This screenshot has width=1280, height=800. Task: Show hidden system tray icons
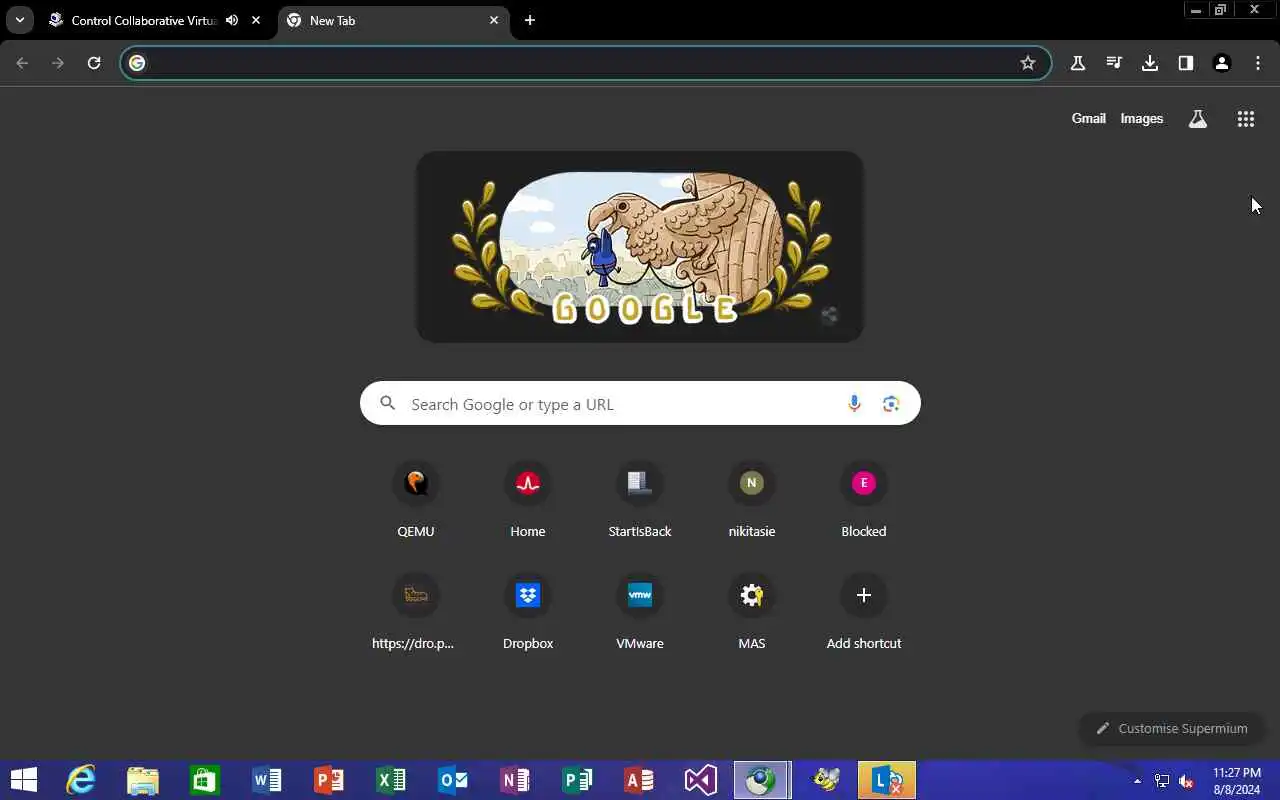(x=1137, y=780)
